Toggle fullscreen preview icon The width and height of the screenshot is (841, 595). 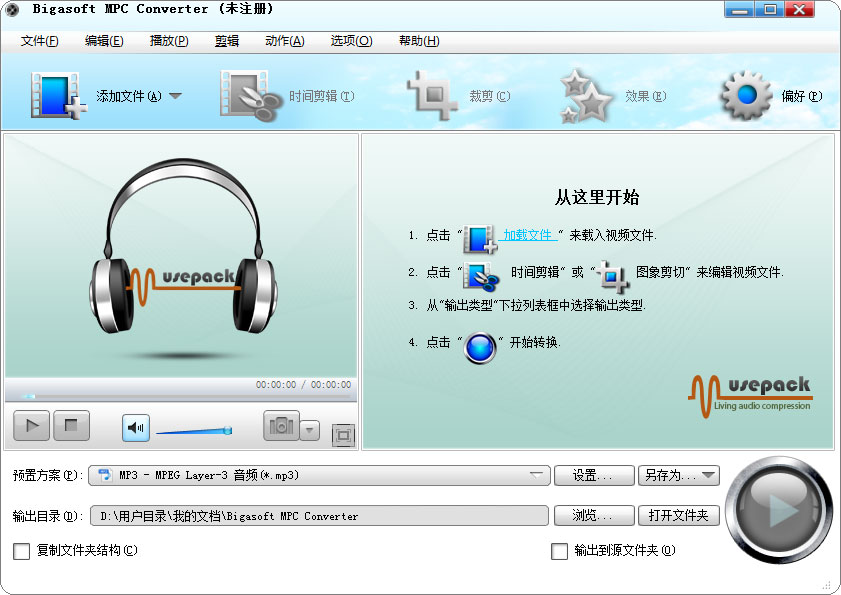tap(343, 435)
